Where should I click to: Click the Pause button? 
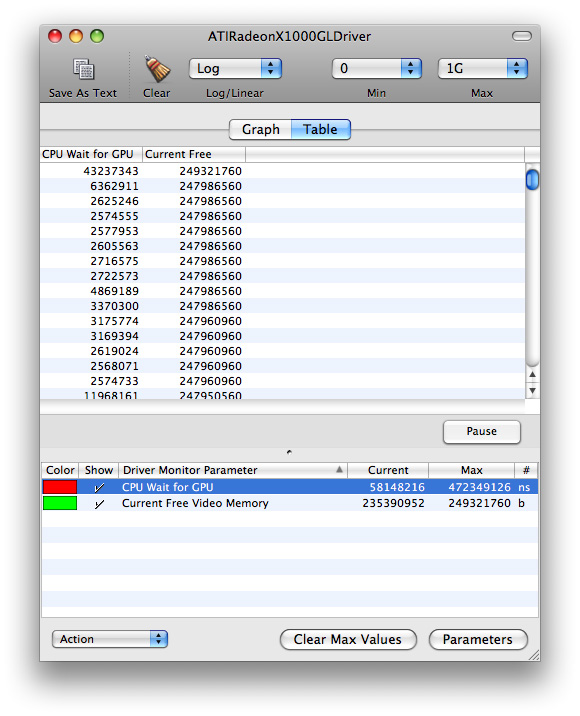[481, 432]
